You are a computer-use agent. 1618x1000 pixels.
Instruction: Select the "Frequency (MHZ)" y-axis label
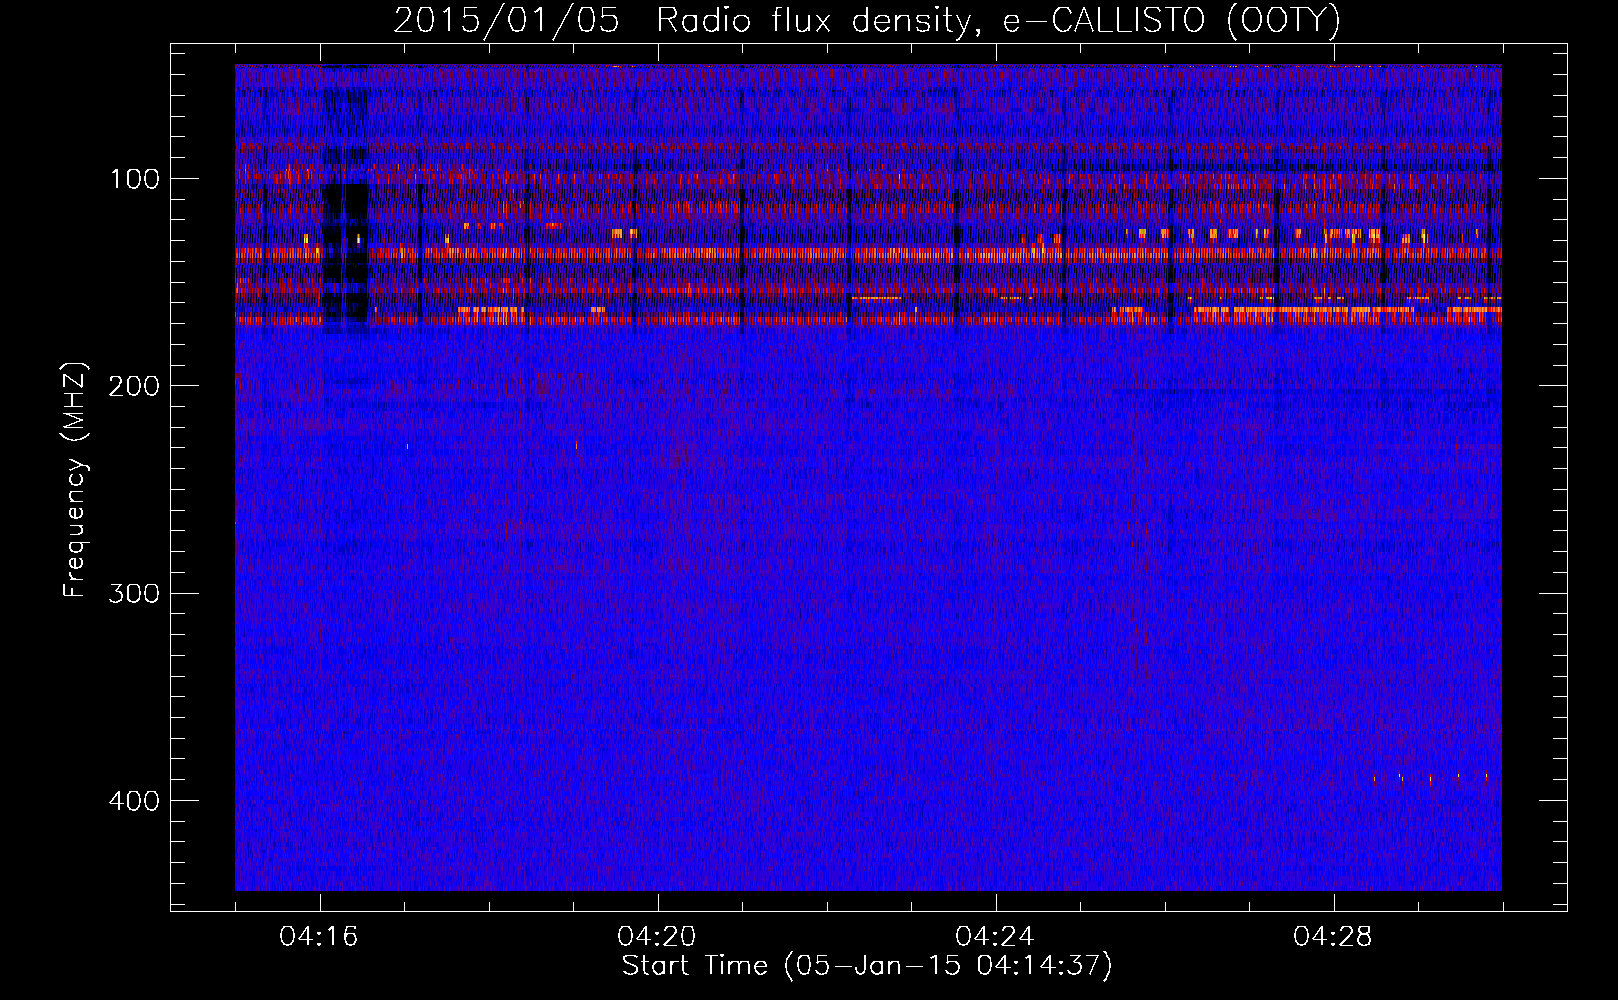pos(75,480)
